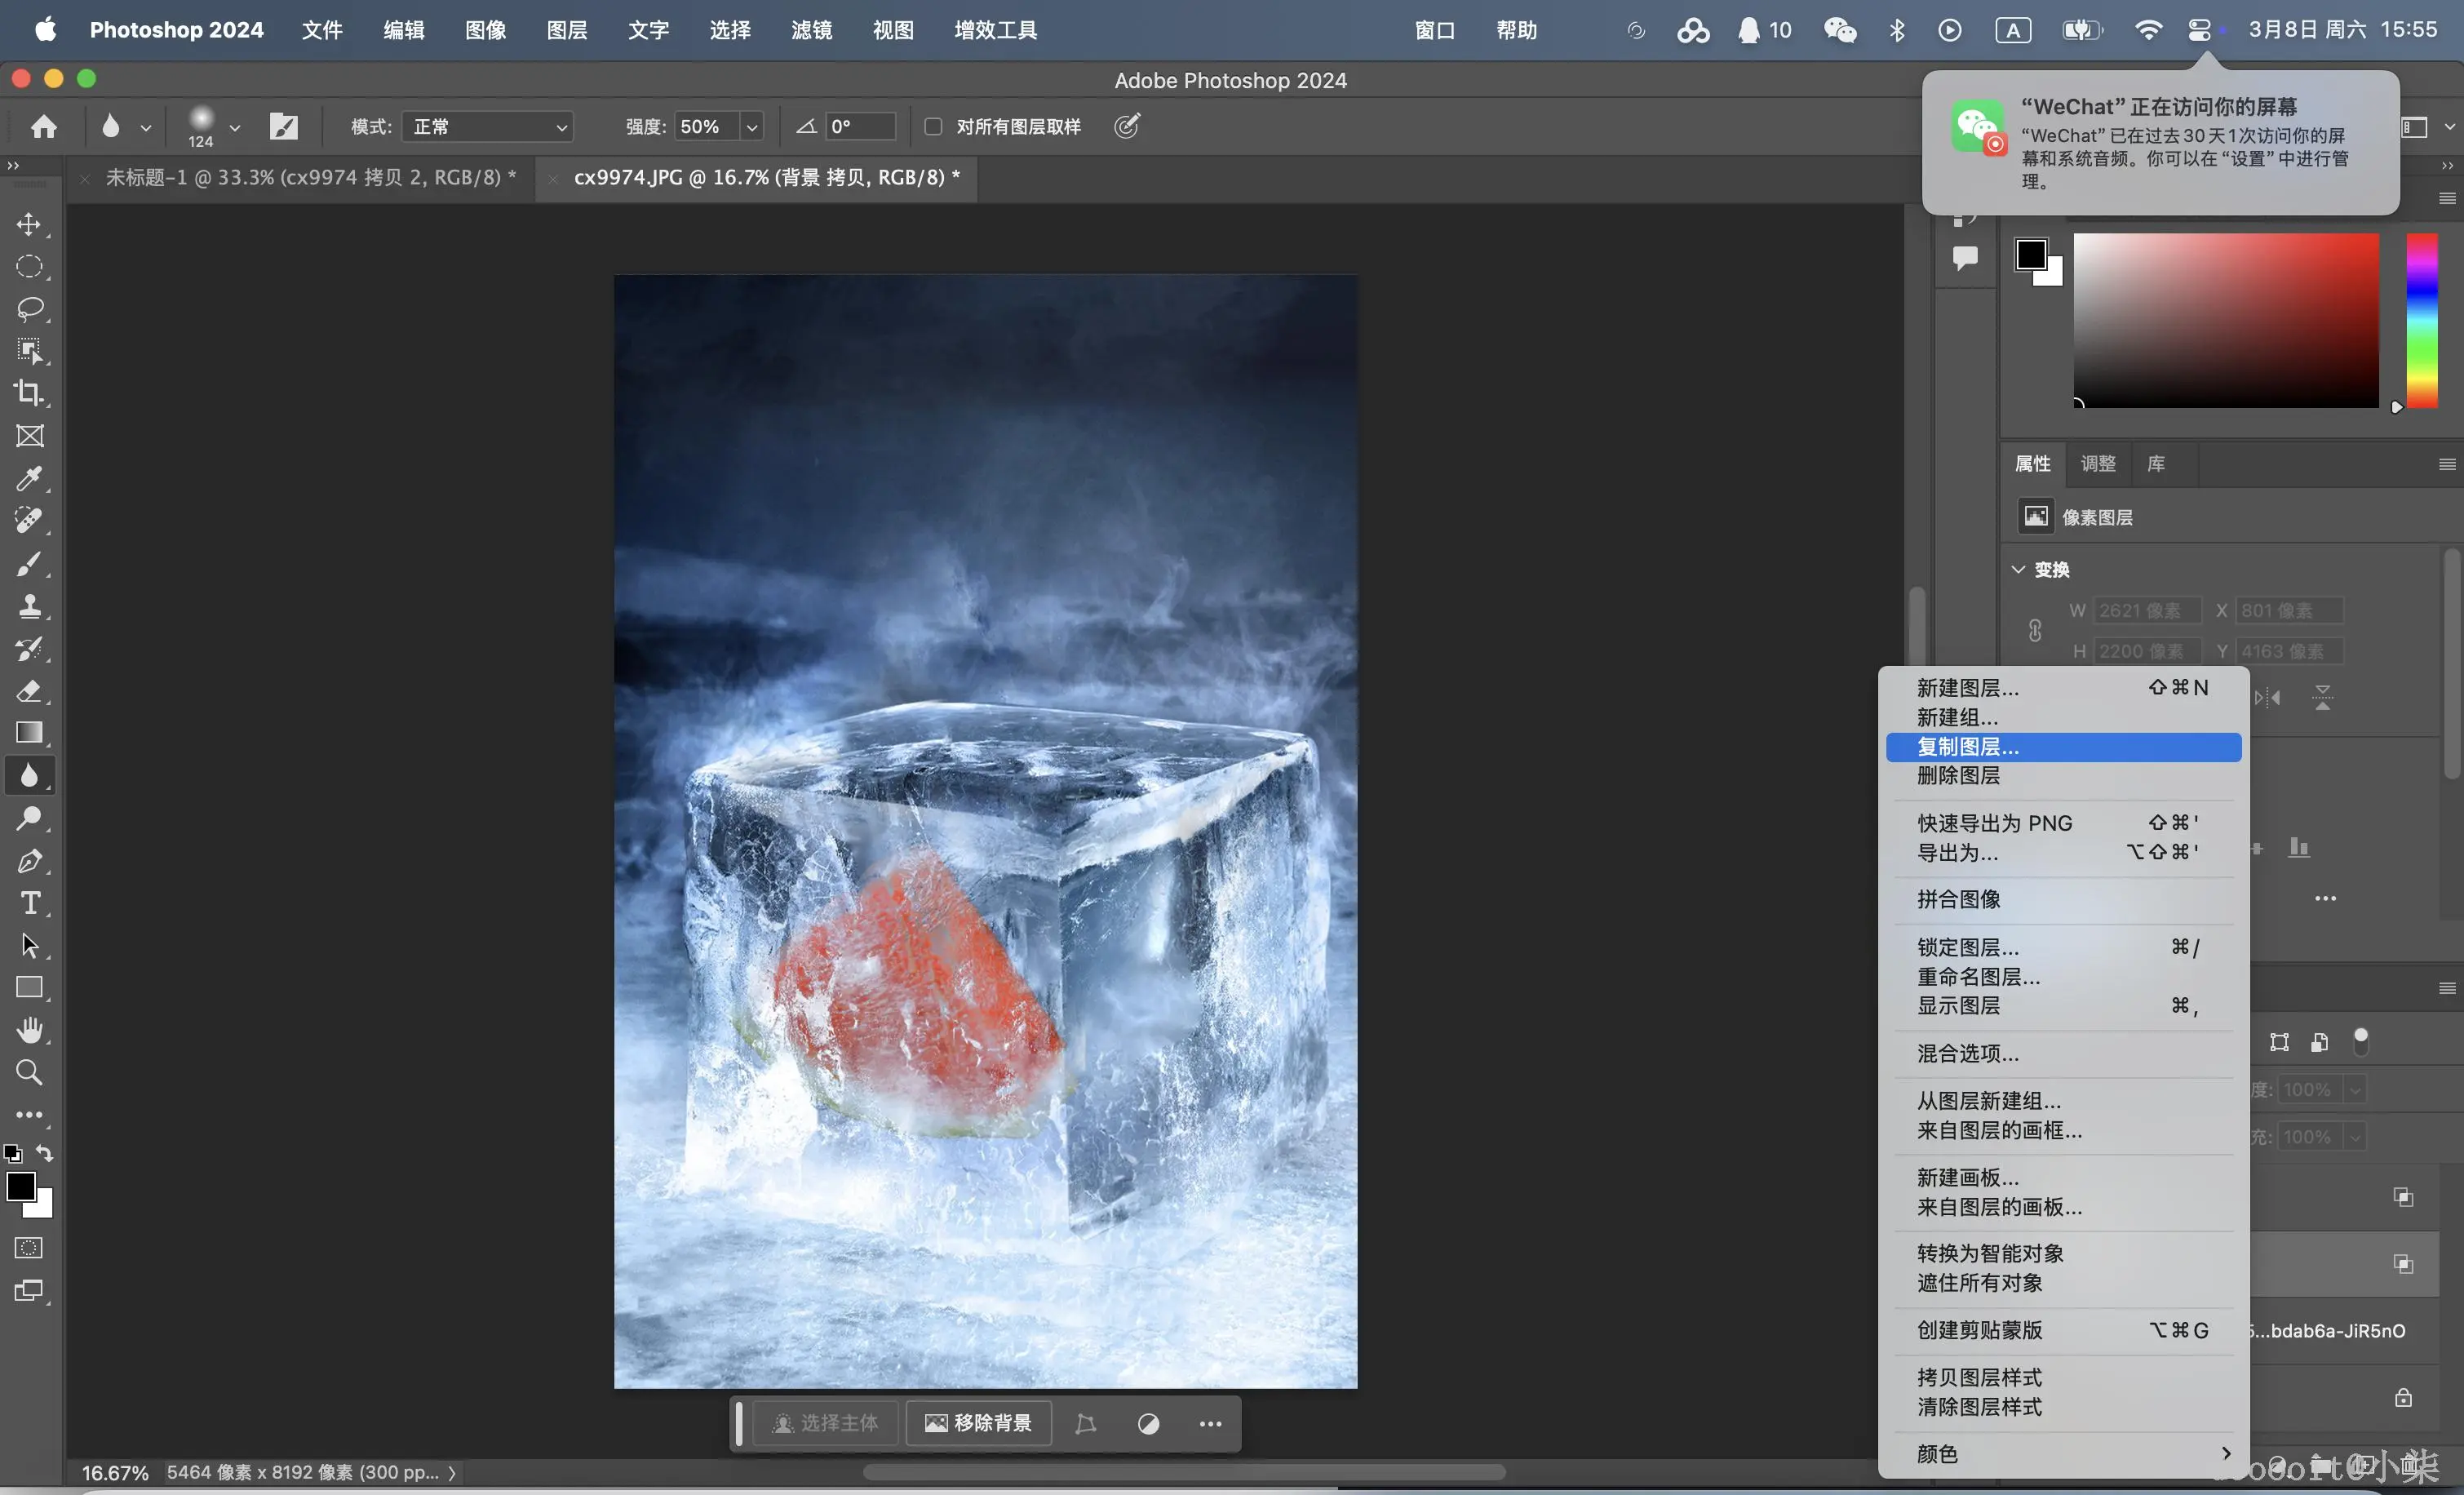Enable 对所有图层取样 checkbox
The height and width of the screenshot is (1495, 2464).
coord(933,127)
